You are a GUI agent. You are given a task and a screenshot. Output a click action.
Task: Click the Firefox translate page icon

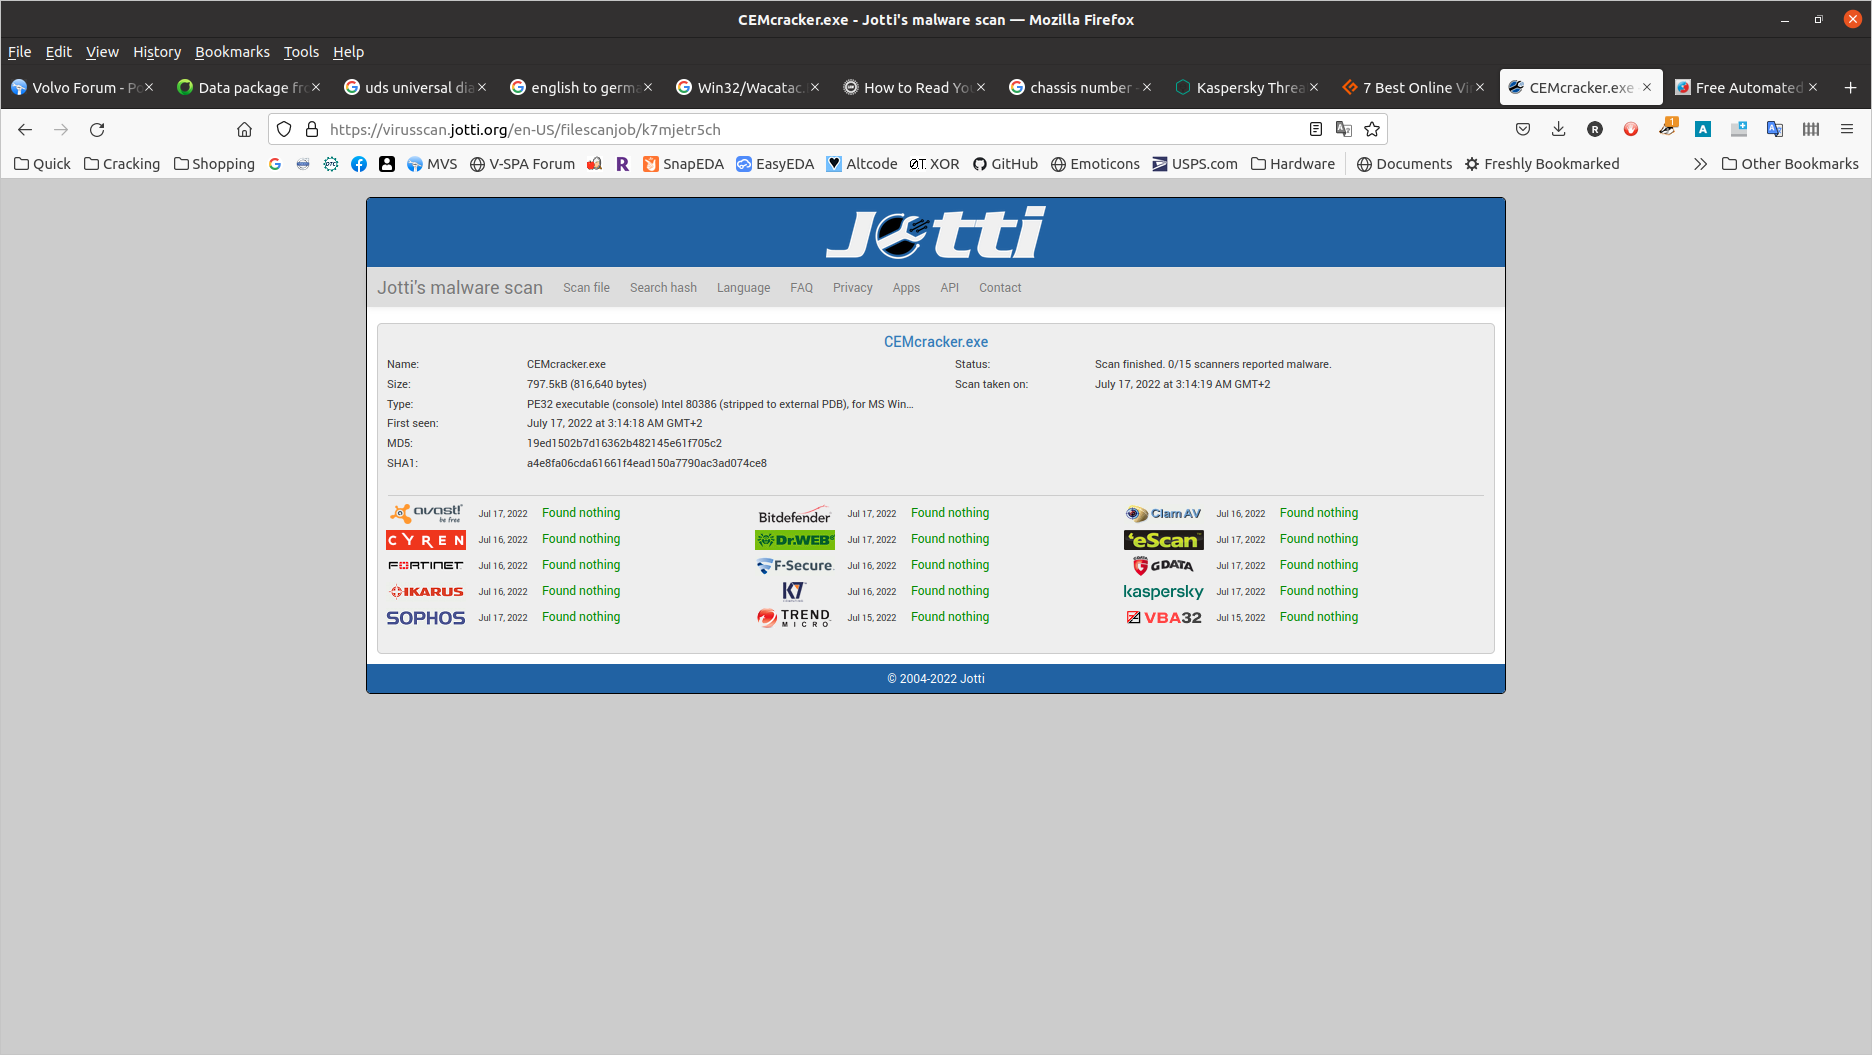point(1343,129)
